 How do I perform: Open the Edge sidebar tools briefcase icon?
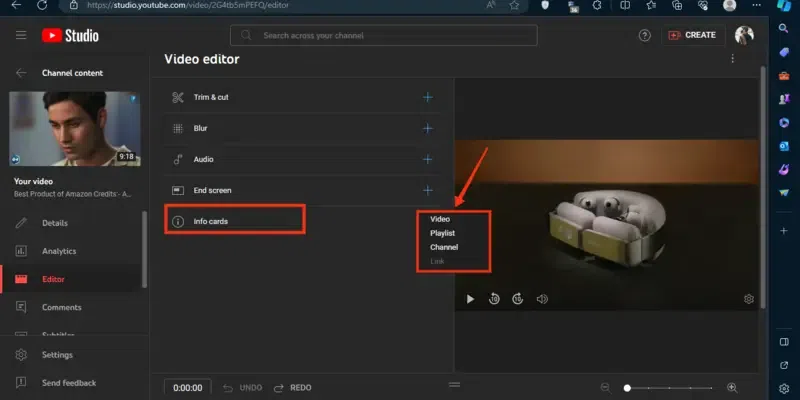click(784, 76)
